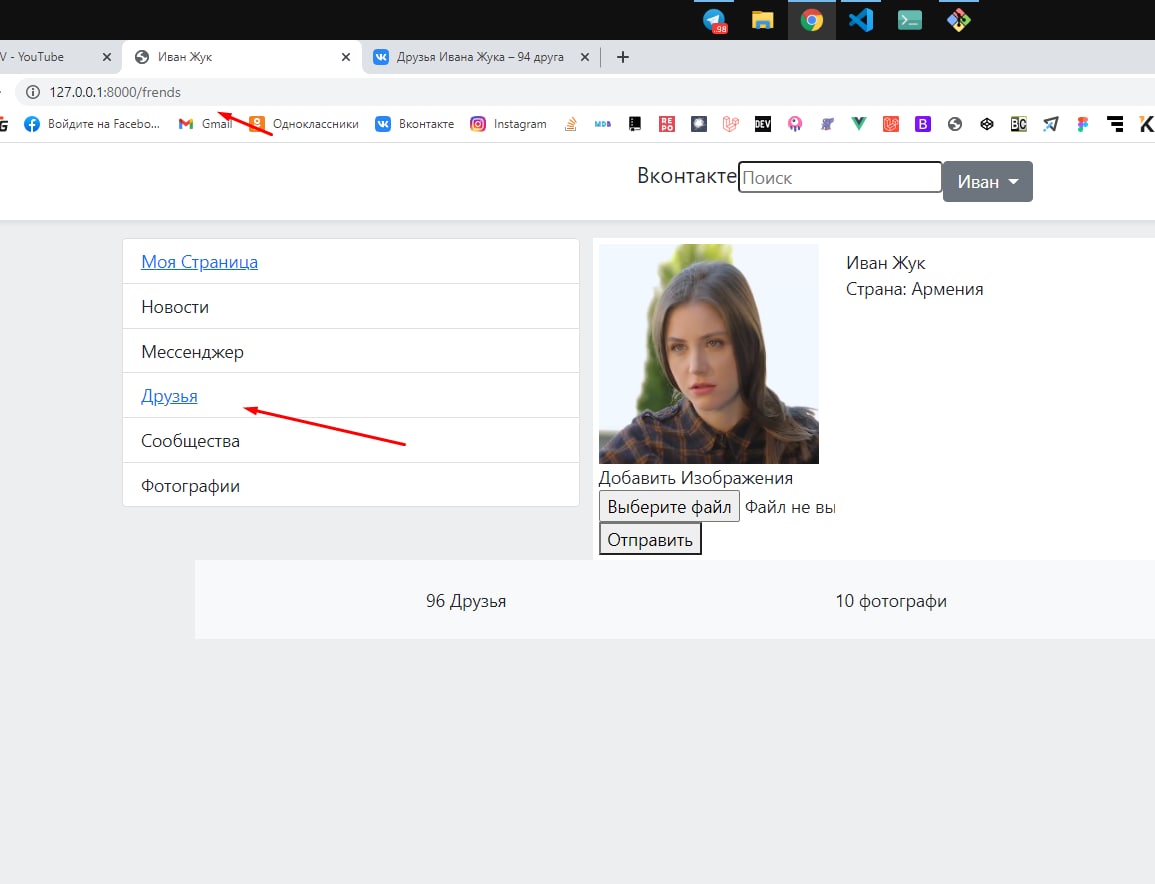Open the CodePen bookmark icon
The width and height of the screenshot is (1155, 884).
[x=987, y=124]
